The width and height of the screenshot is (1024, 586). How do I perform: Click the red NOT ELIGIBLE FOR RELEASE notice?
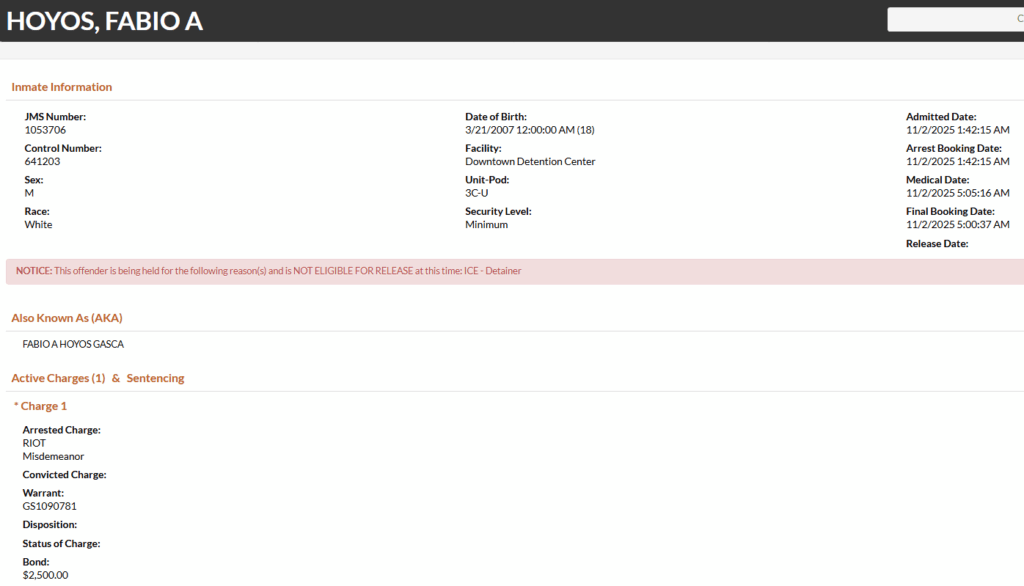[x=268, y=271]
